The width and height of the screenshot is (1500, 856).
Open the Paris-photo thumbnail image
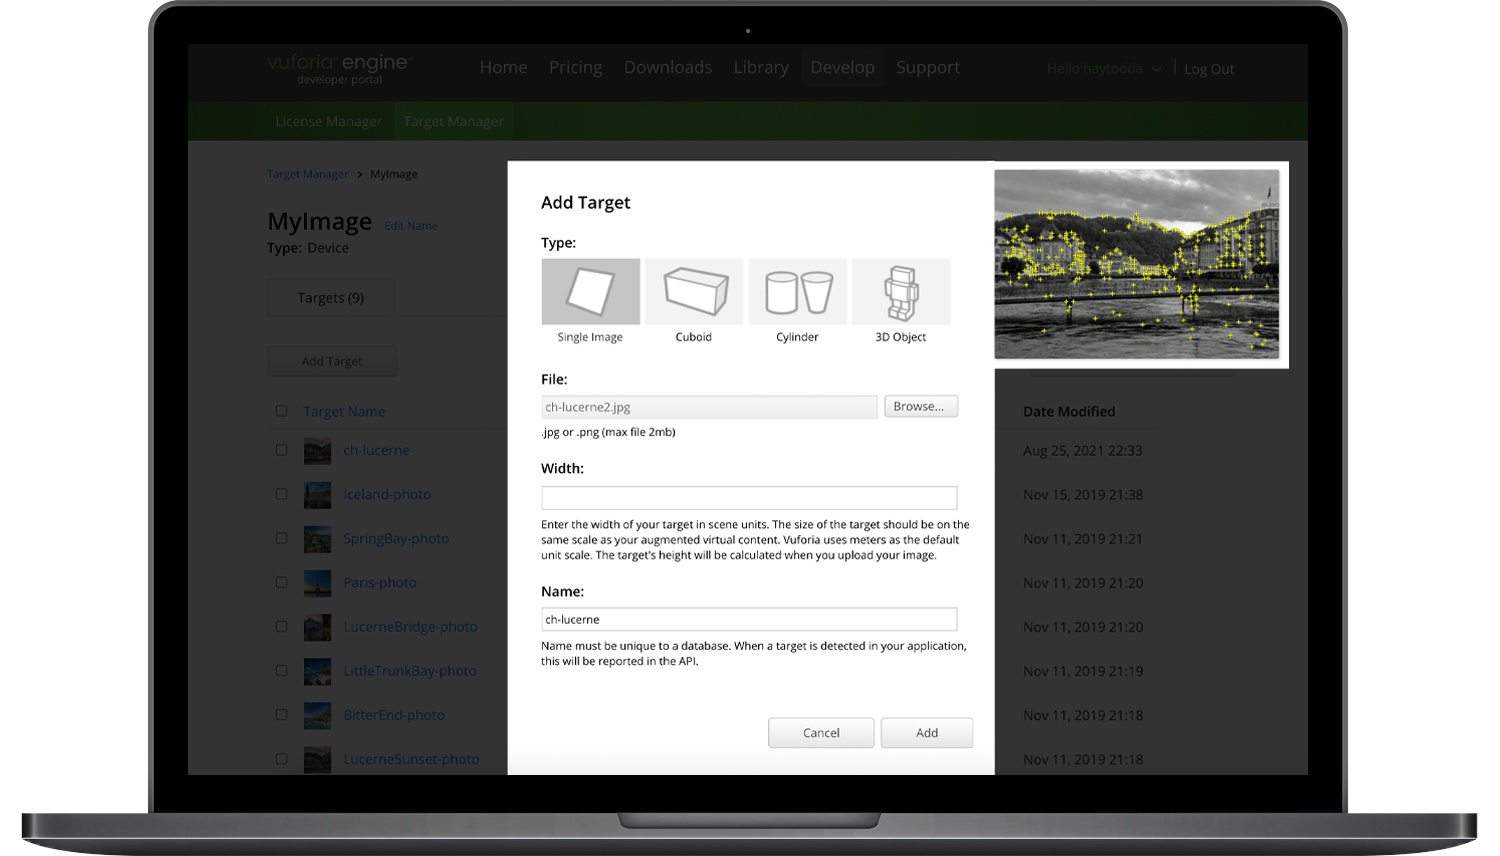pos(317,583)
